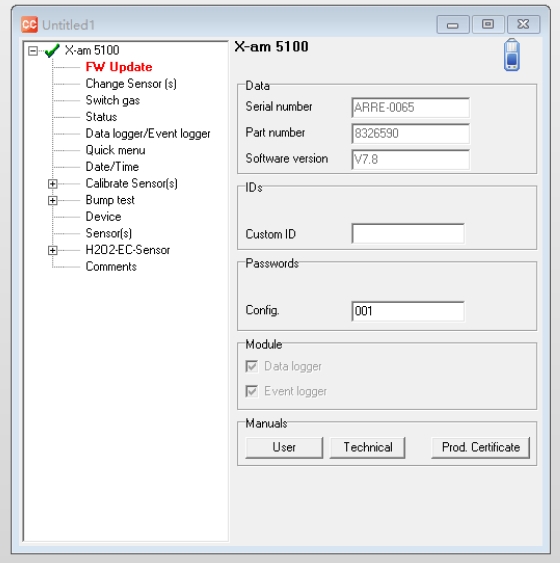Select Date/Time in the tree
560x563 pixels.
[112, 167]
